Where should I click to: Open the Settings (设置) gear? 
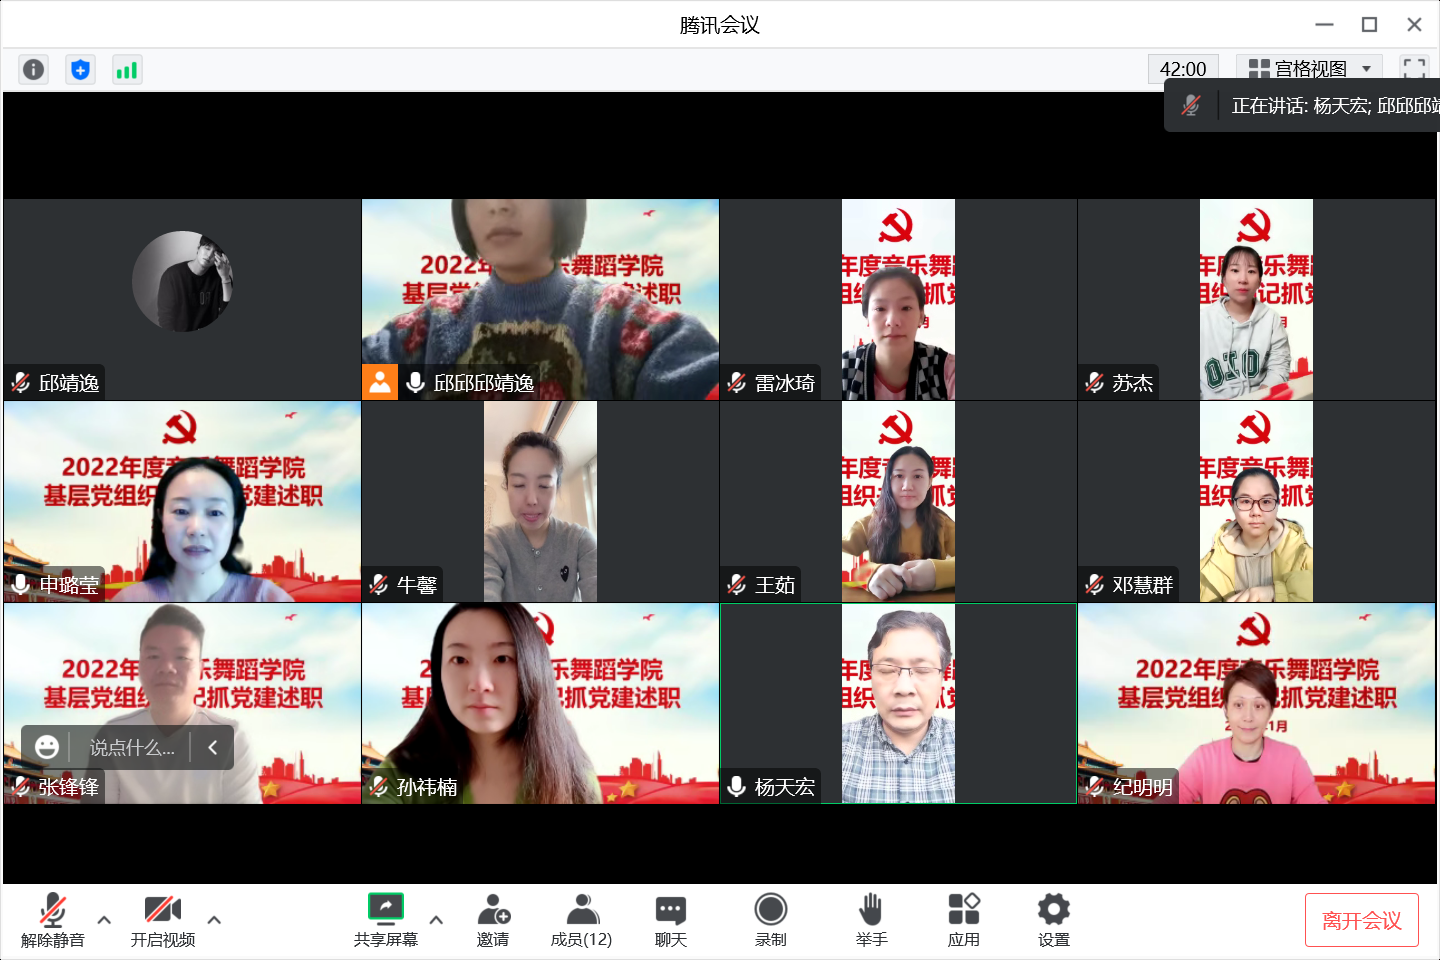(1053, 920)
